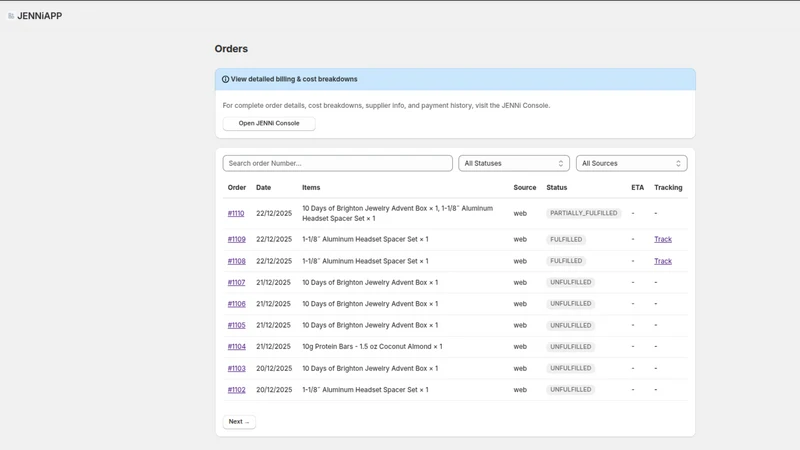
Task: Click UNFULFILLED badge of order #1102
Action: point(570,389)
